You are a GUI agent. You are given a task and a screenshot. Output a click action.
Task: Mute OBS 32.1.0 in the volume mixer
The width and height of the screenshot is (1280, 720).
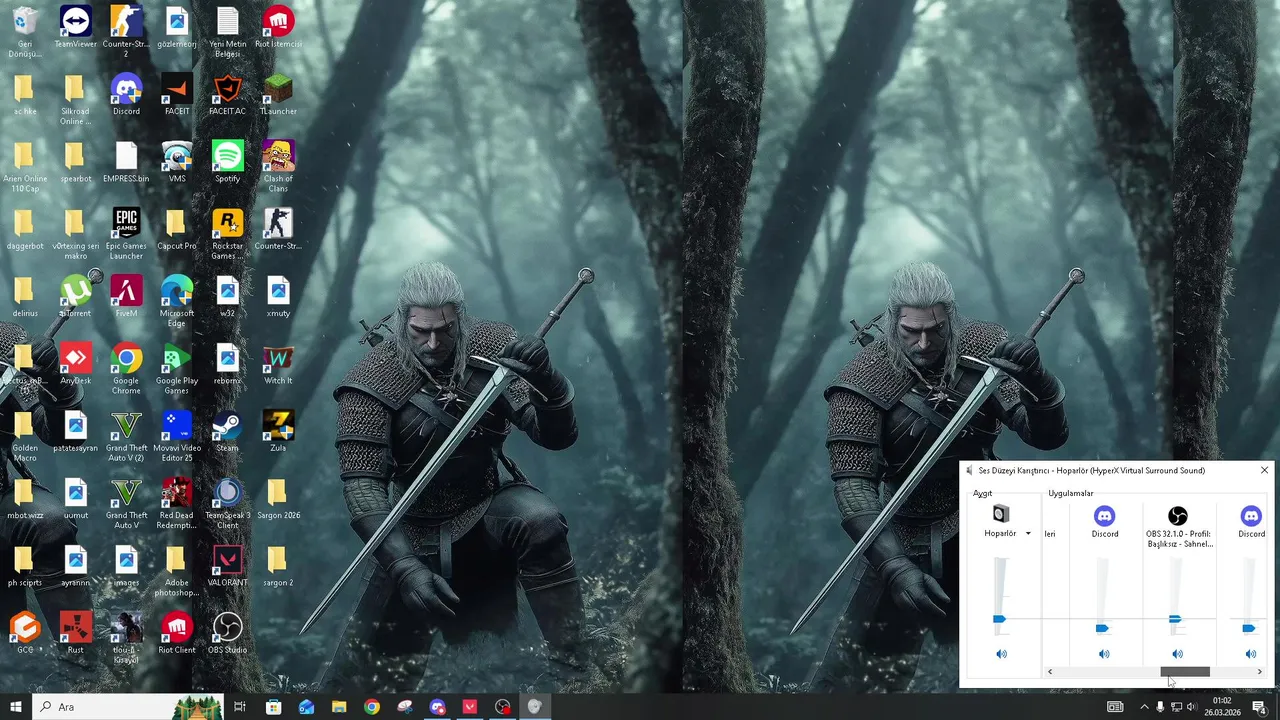click(x=1177, y=654)
